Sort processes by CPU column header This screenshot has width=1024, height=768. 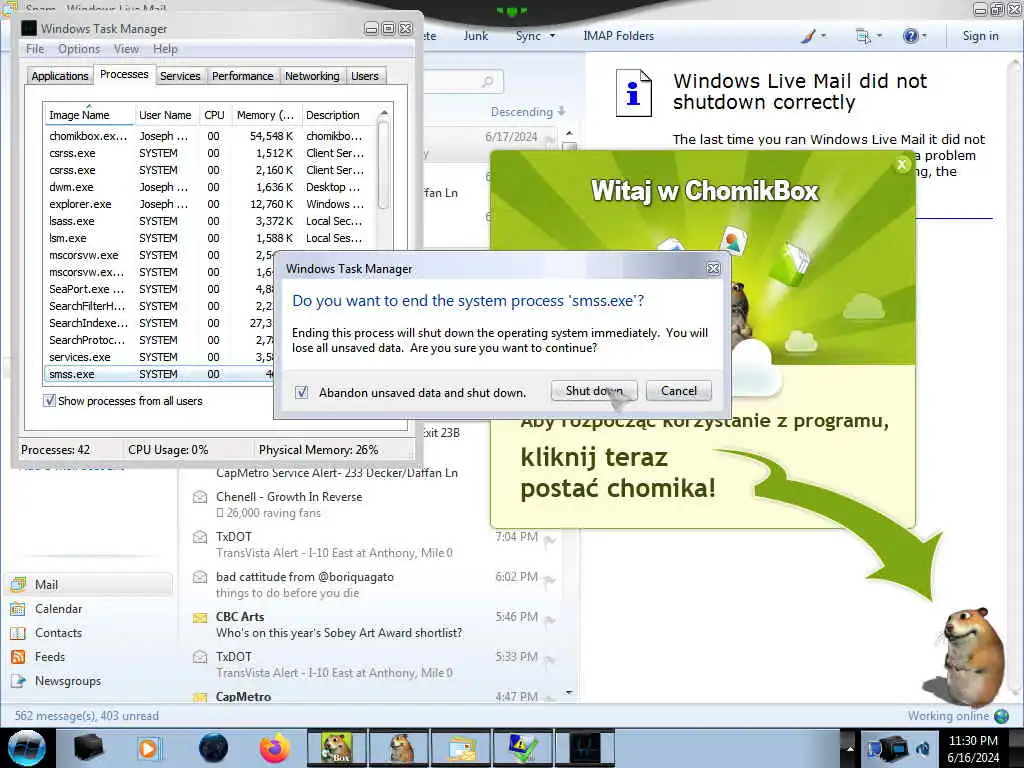(214, 115)
